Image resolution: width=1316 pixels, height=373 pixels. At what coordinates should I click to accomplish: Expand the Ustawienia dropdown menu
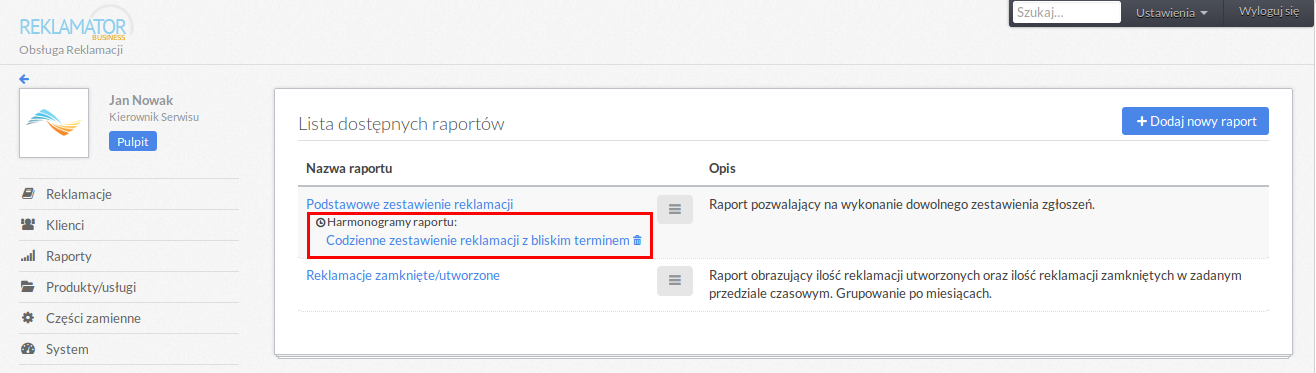1172,13
